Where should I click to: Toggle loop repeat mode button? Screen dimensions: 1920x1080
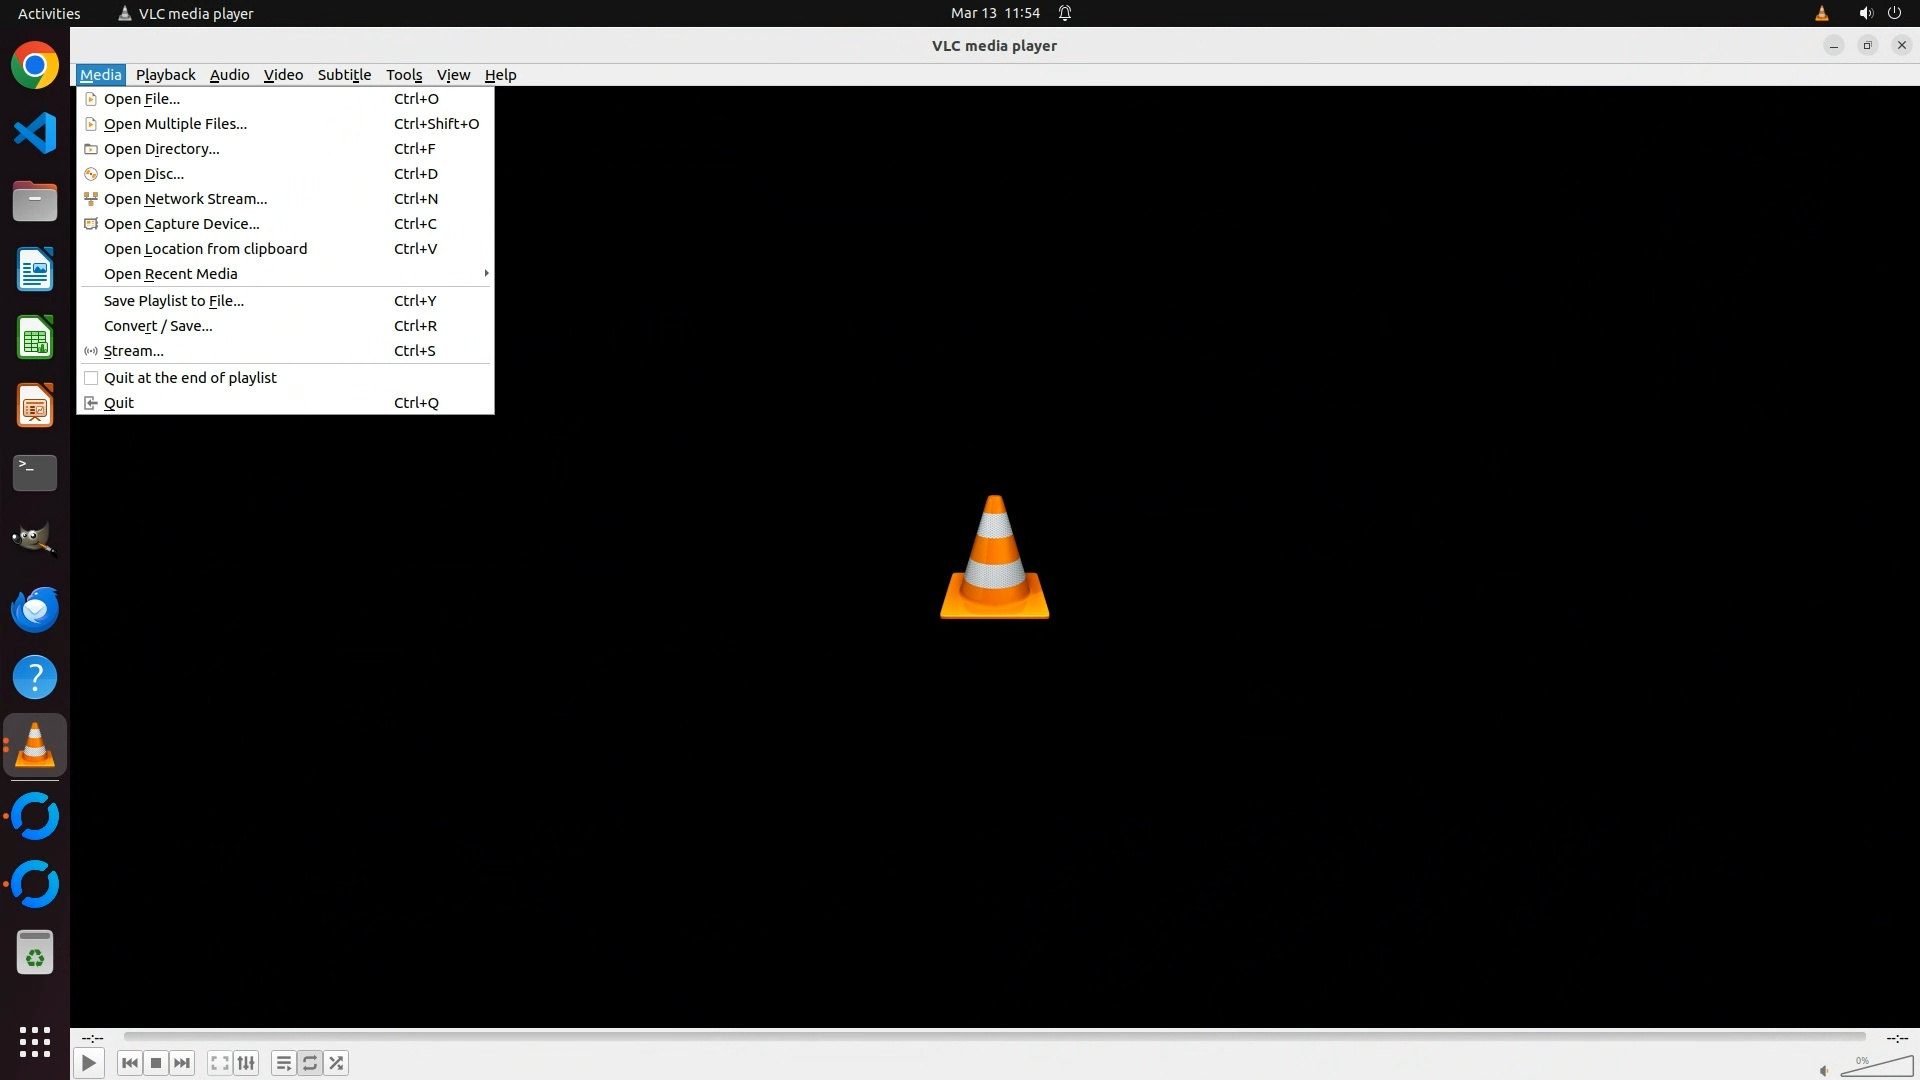[310, 1063]
